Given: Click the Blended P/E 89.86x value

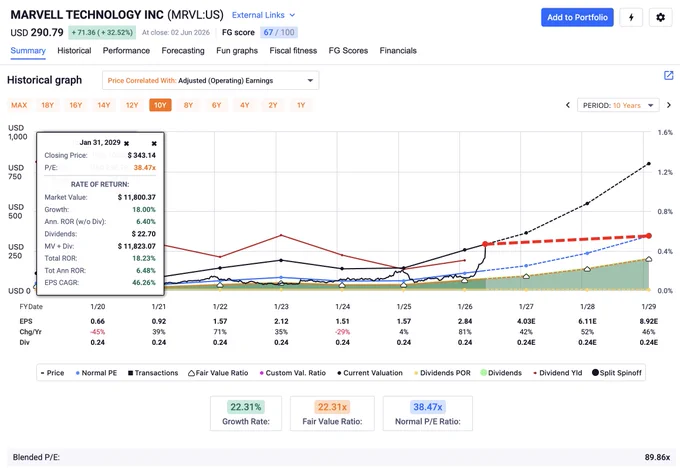Looking at the screenshot, I should tap(657, 457).
